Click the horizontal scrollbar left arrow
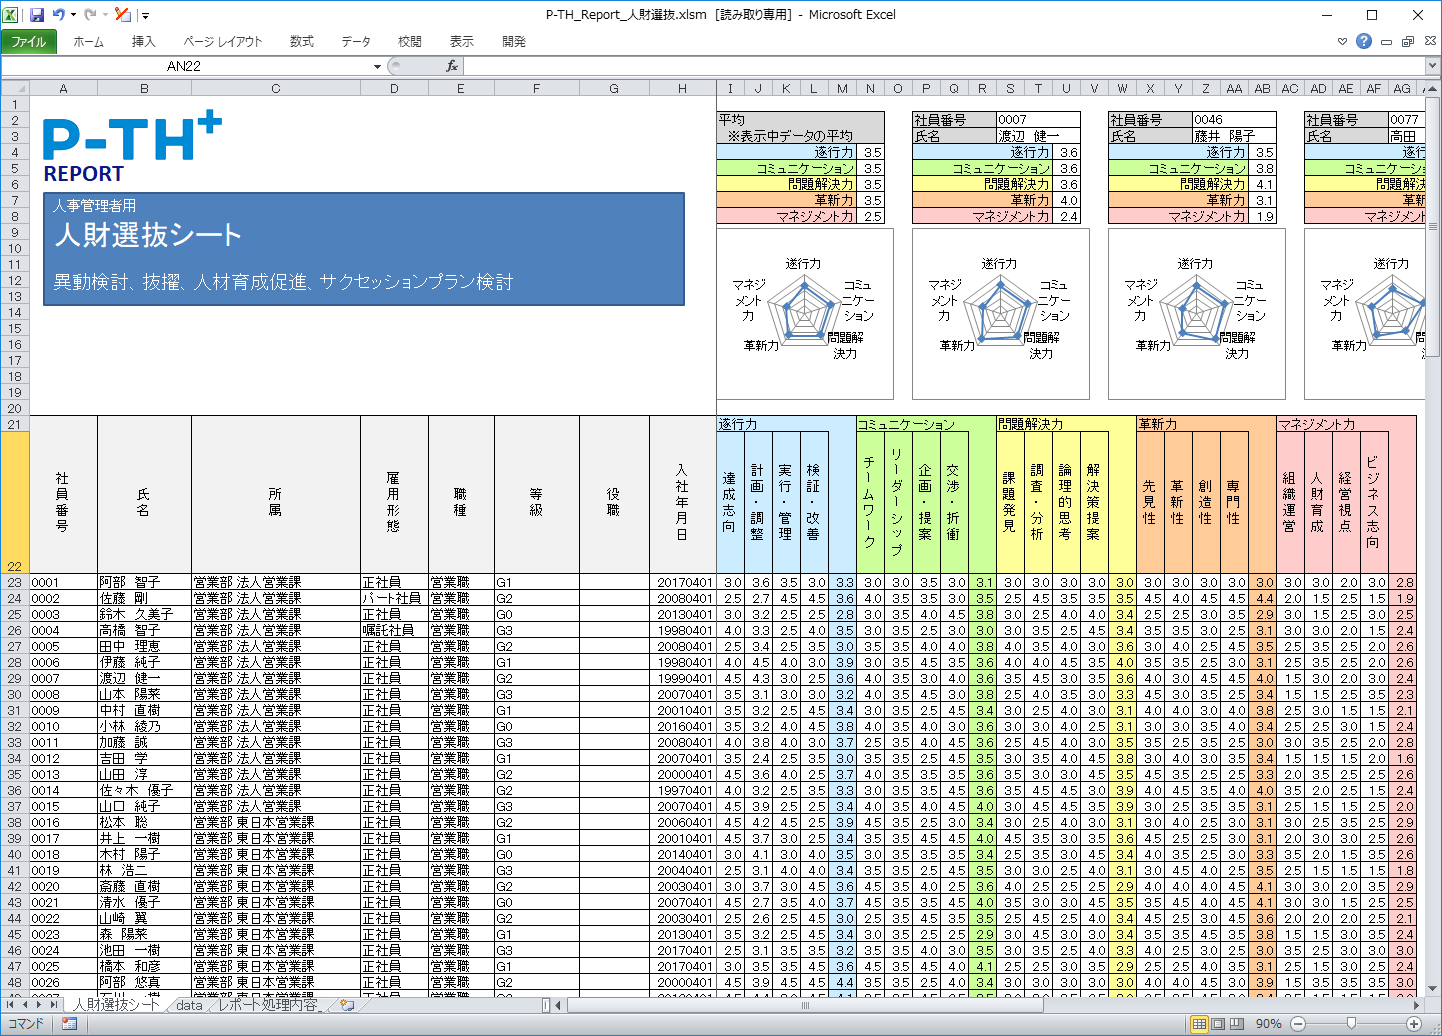1442x1036 pixels. tap(559, 1005)
